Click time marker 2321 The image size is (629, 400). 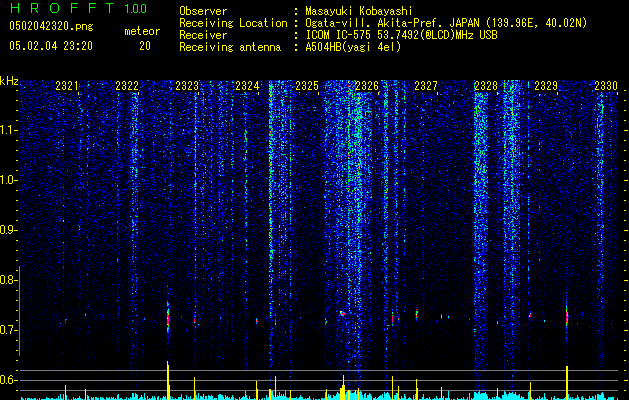coord(67,86)
